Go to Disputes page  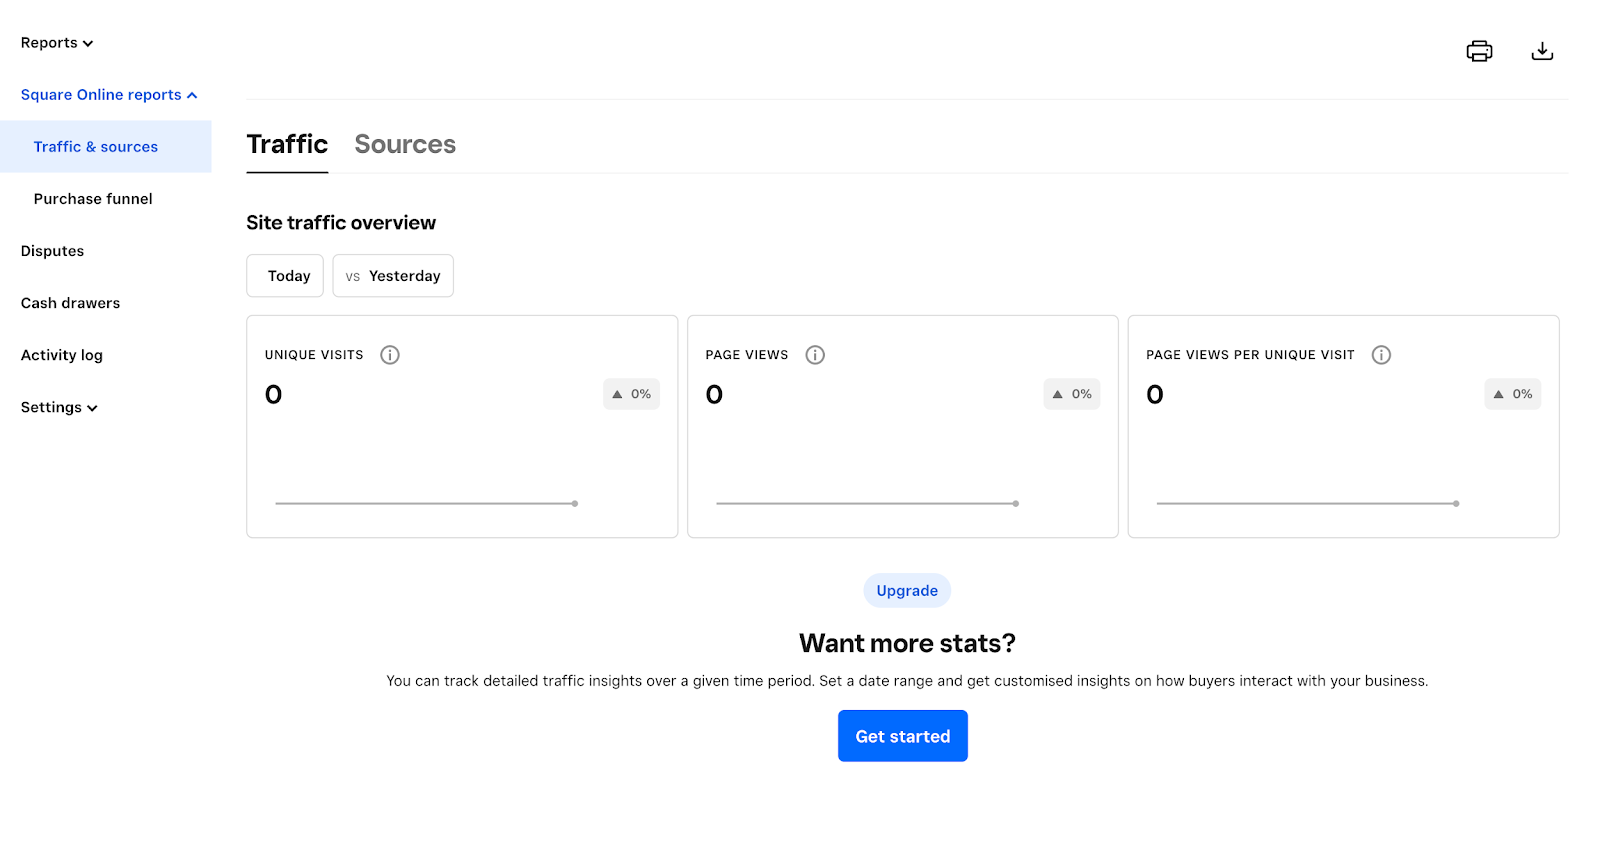(x=52, y=251)
